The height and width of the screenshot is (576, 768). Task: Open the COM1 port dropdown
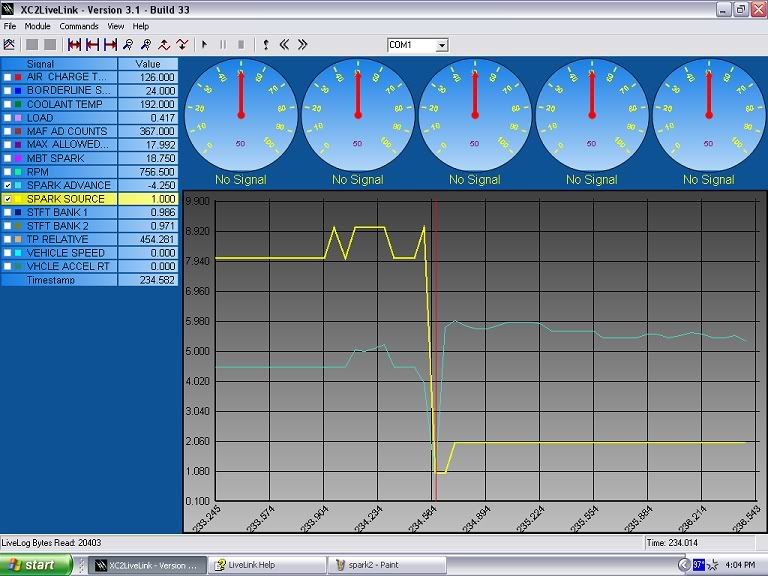tap(441, 45)
